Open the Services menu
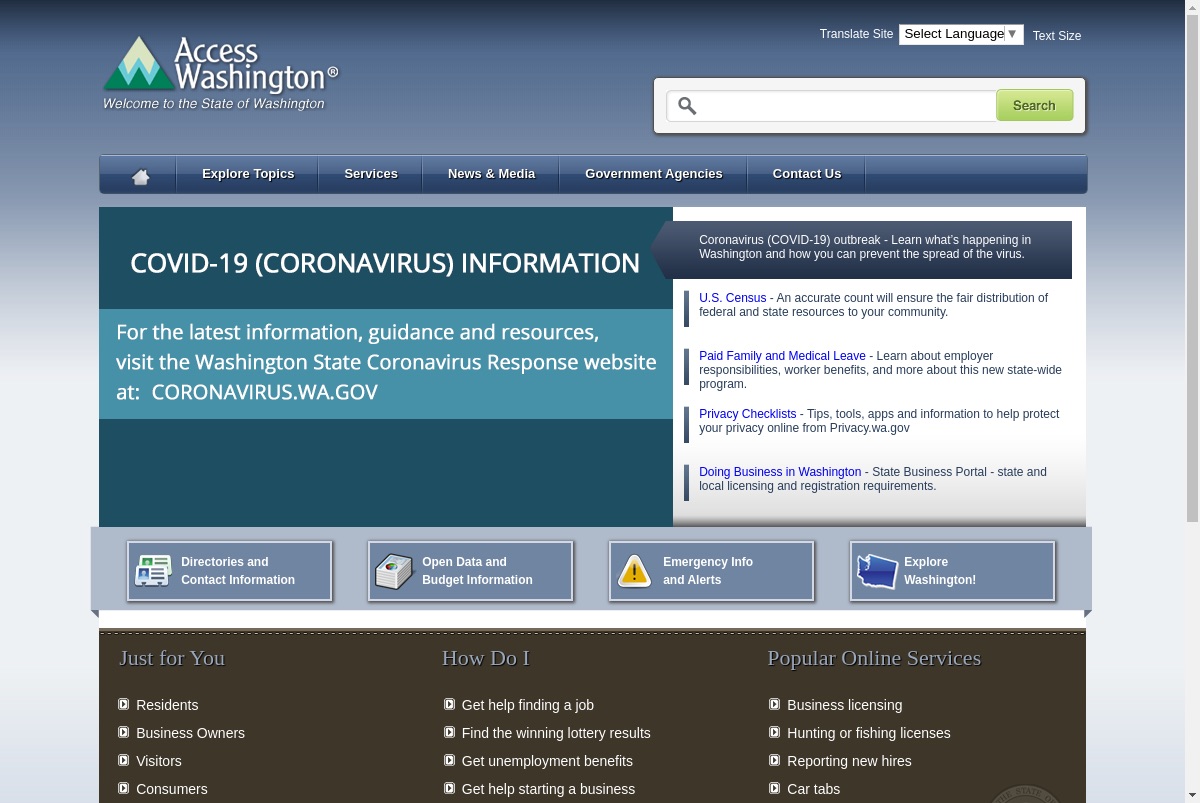 click(371, 174)
